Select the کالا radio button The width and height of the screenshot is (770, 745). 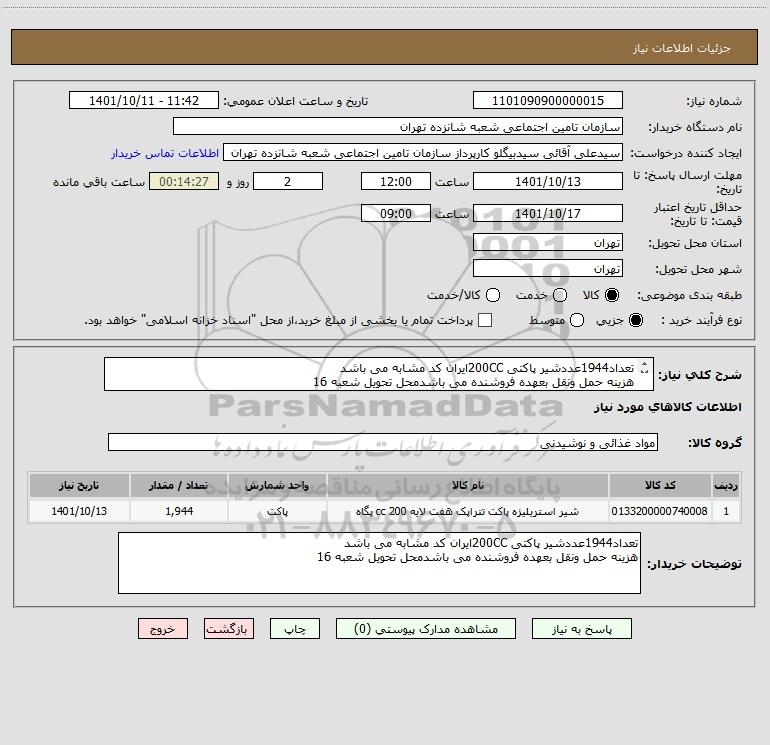click(x=612, y=295)
